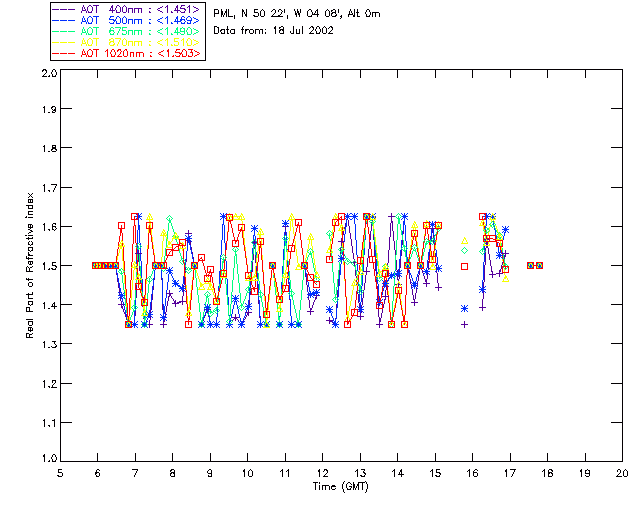Click the 18 x-axis tick label

(548, 473)
